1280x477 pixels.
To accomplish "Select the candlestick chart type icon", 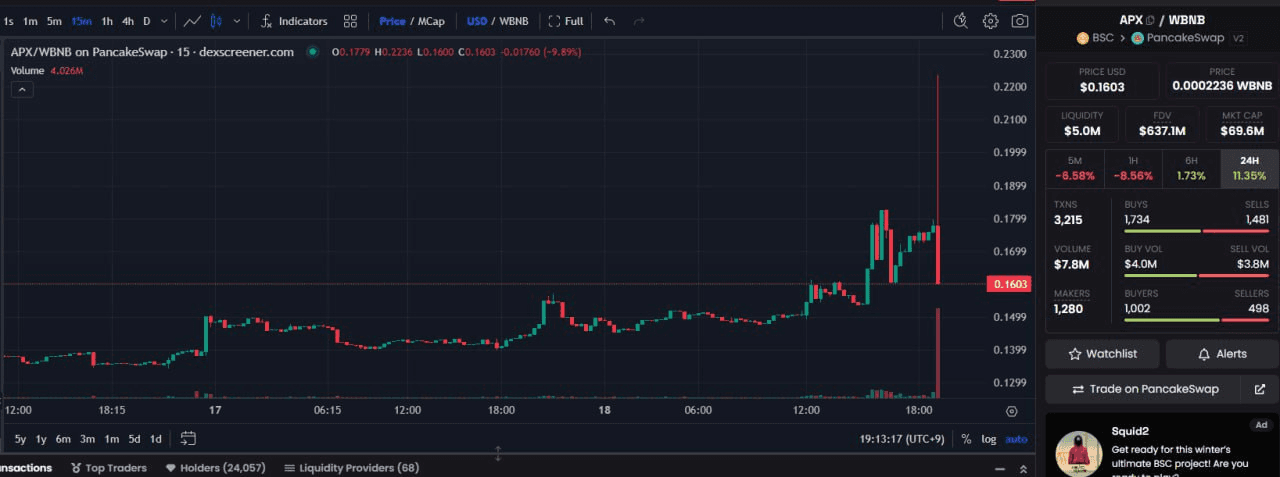I will click(x=215, y=21).
